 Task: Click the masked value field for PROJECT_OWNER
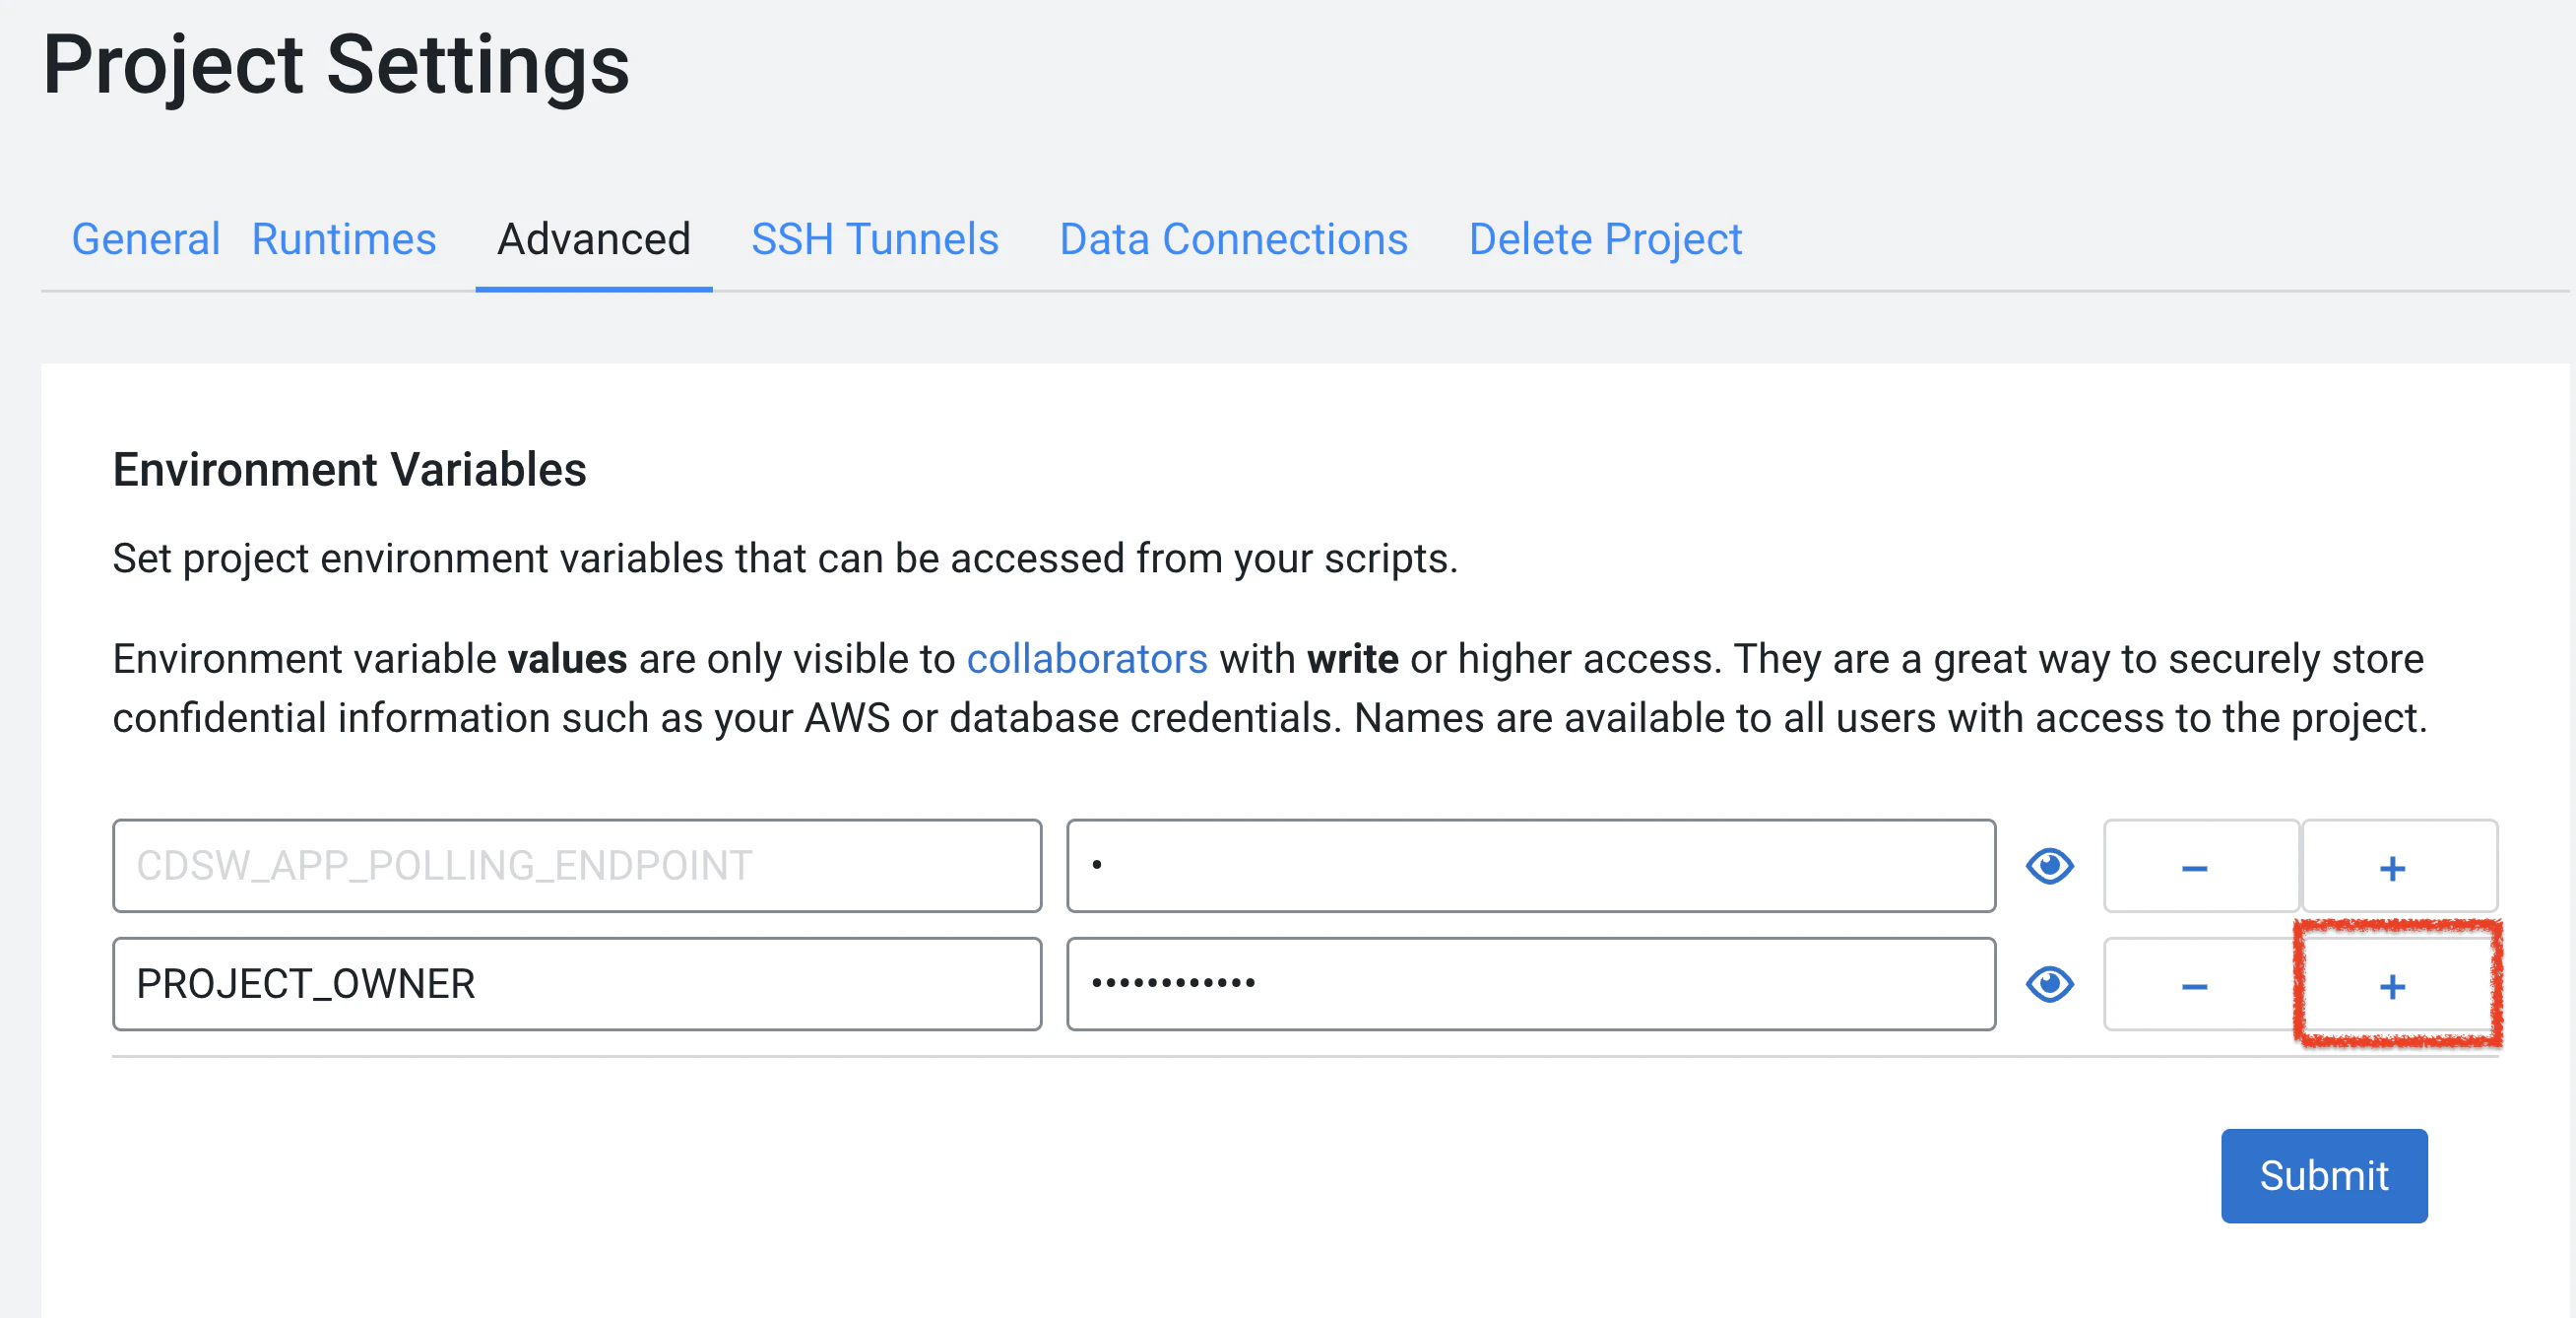1530,985
